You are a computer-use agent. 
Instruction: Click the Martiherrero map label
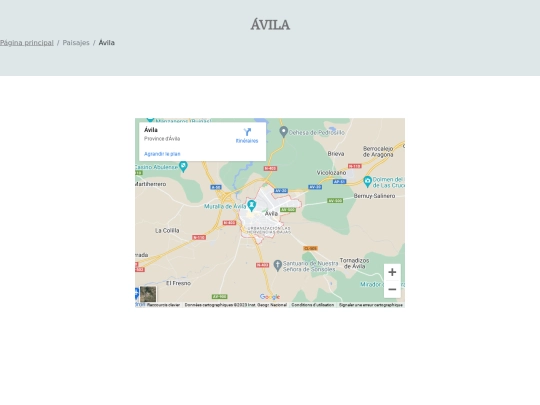pyautogui.click(x=150, y=184)
